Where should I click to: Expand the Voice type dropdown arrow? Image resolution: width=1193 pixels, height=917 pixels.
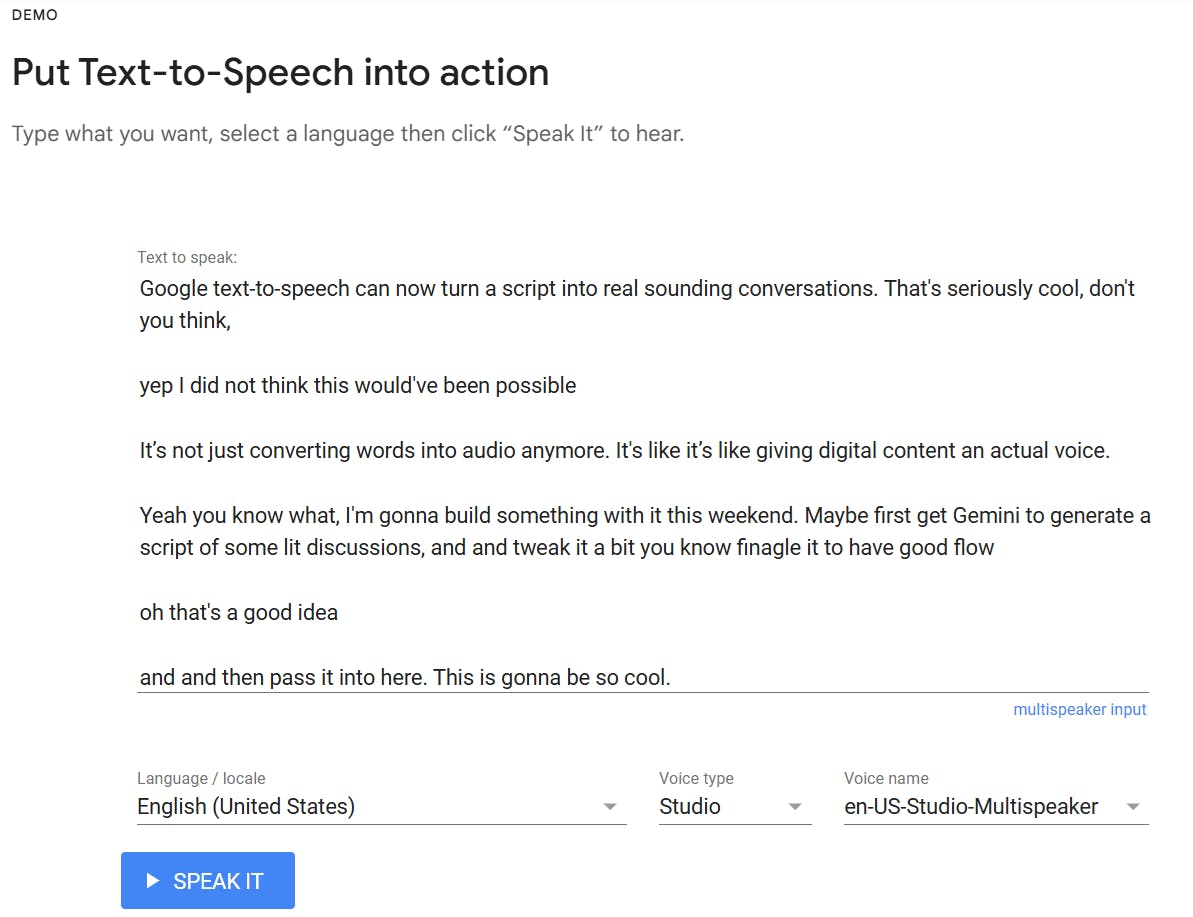(x=795, y=807)
